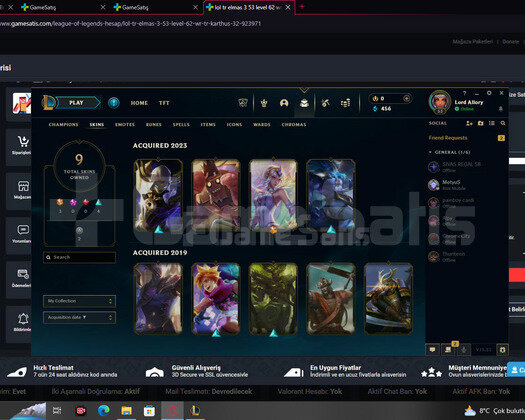Open the Acquisition date sort dropdown
This screenshot has height=420, width=525.
pyautogui.click(x=80, y=317)
